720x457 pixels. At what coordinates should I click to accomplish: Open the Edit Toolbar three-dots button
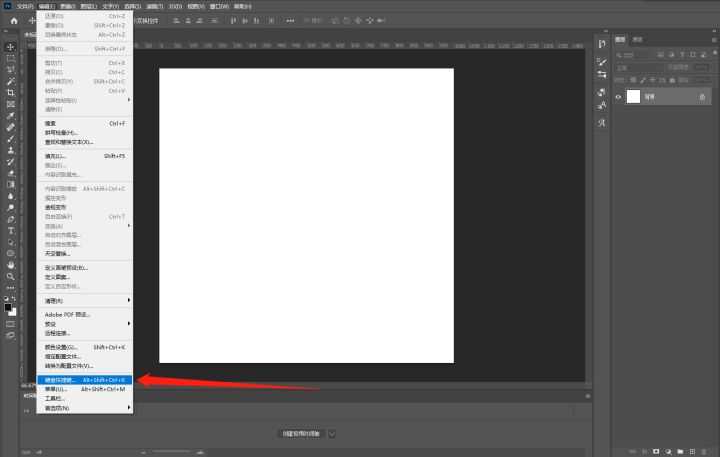pos(11,288)
